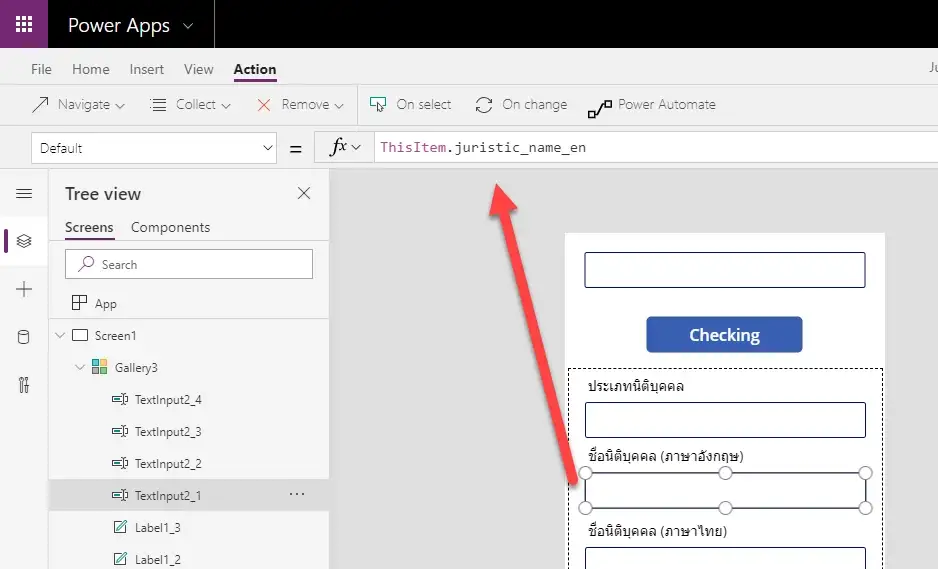Click the On select button
Image resolution: width=938 pixels, height=569 pixels.
(410, 105)
